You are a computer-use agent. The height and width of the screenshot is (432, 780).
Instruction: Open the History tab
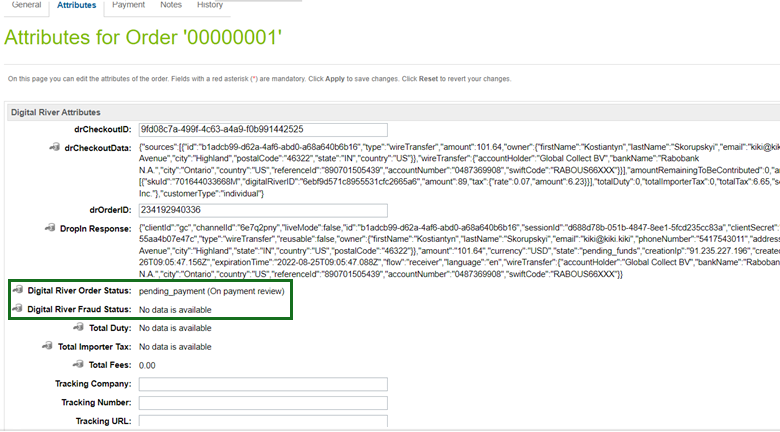pos(210,5)
